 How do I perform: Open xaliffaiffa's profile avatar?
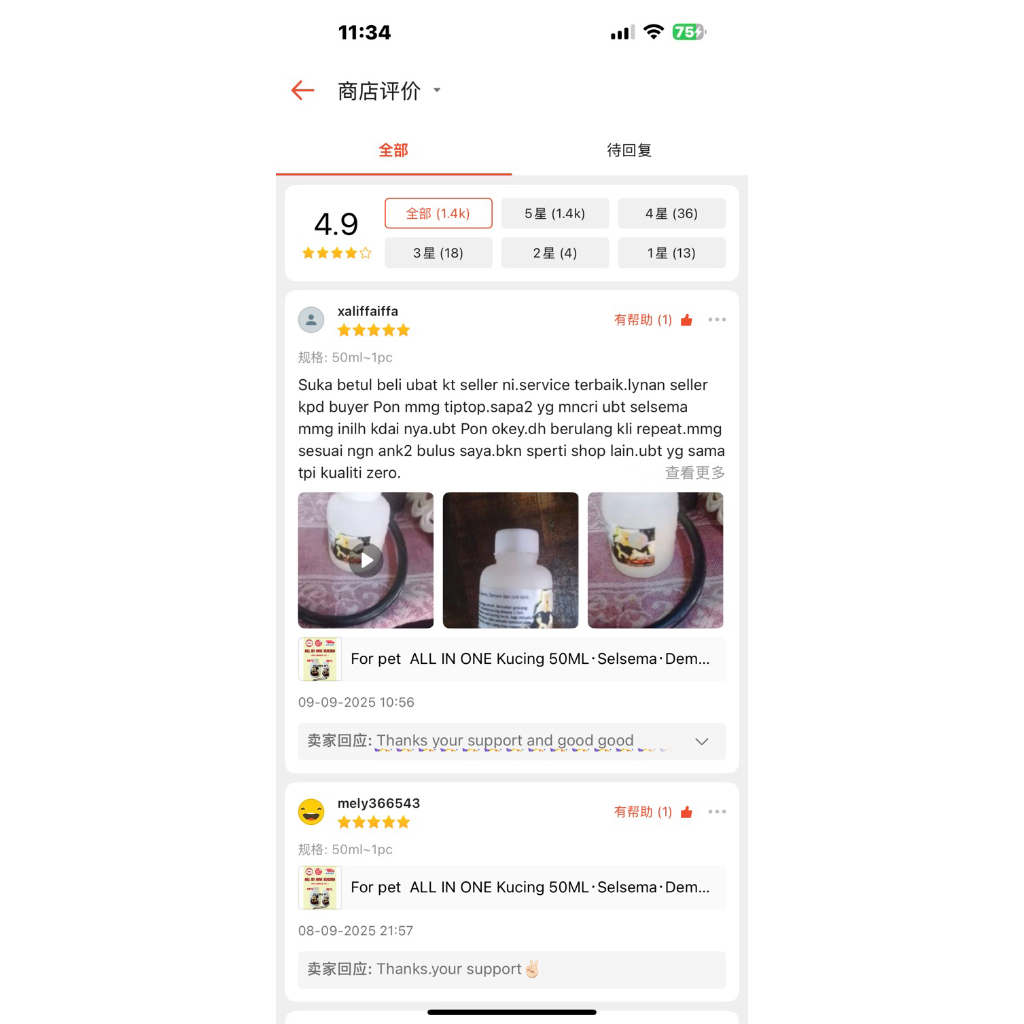311,320
